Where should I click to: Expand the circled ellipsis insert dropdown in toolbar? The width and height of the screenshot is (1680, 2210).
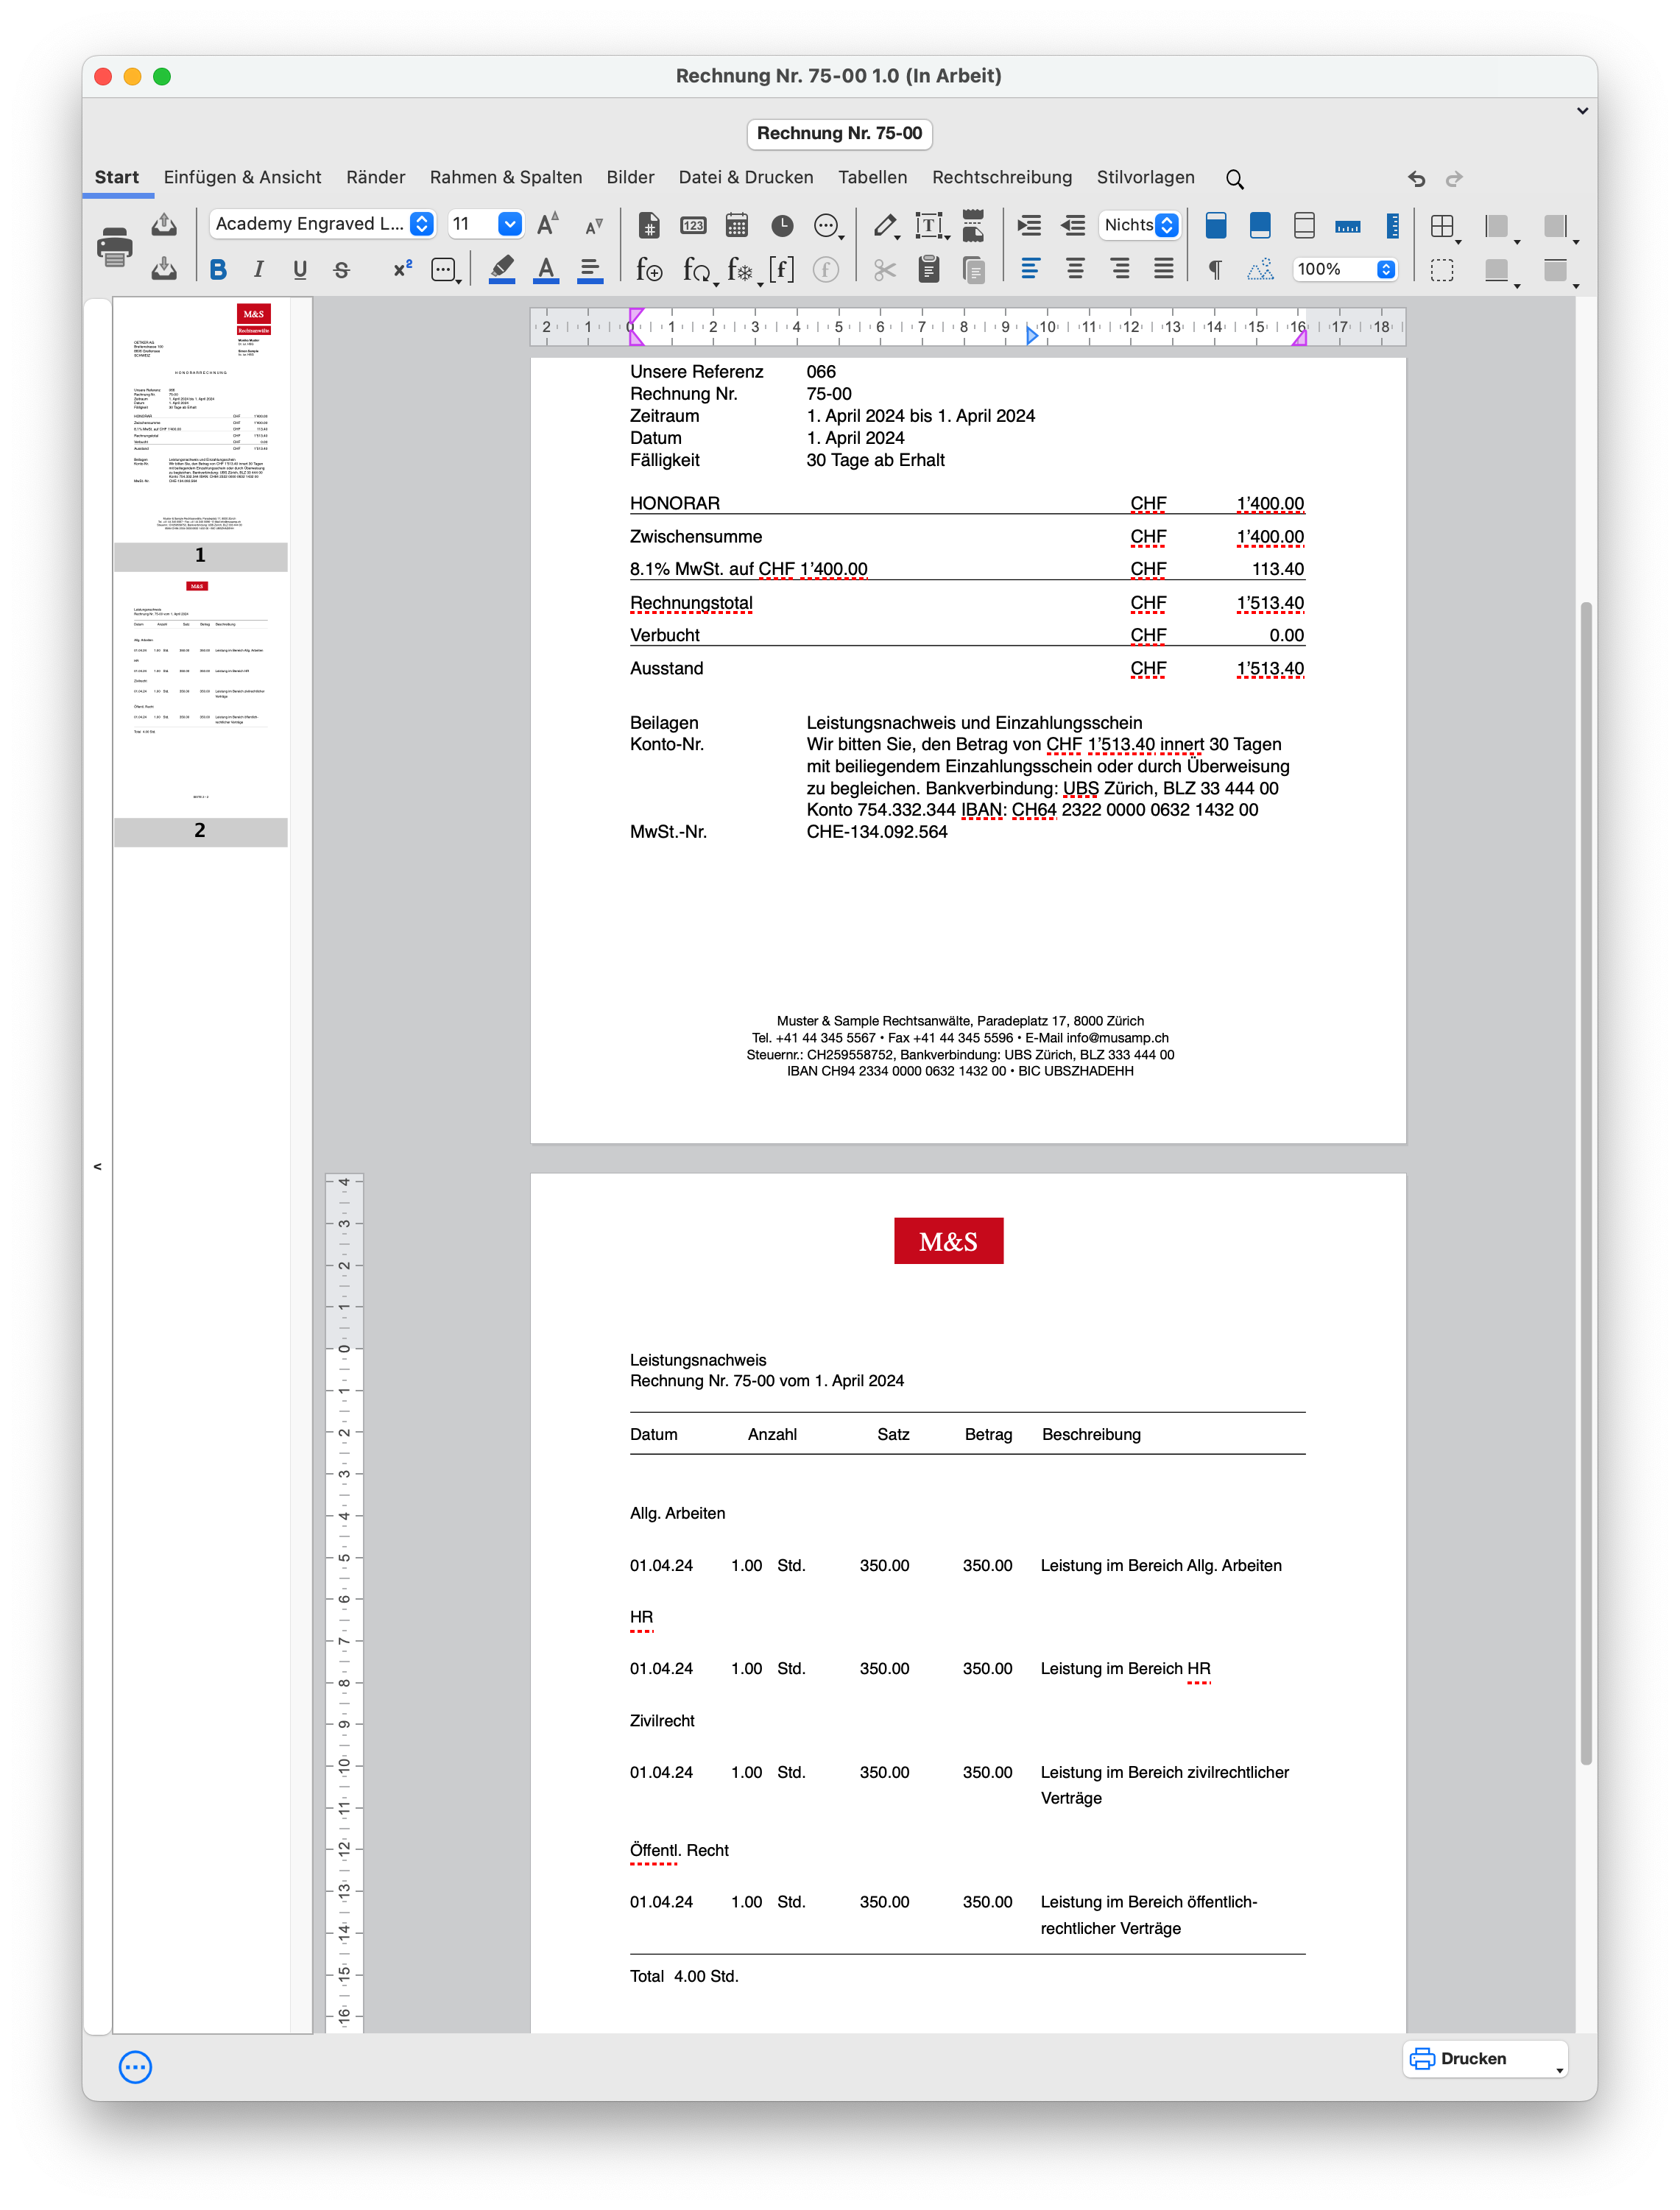pos(828,226)
